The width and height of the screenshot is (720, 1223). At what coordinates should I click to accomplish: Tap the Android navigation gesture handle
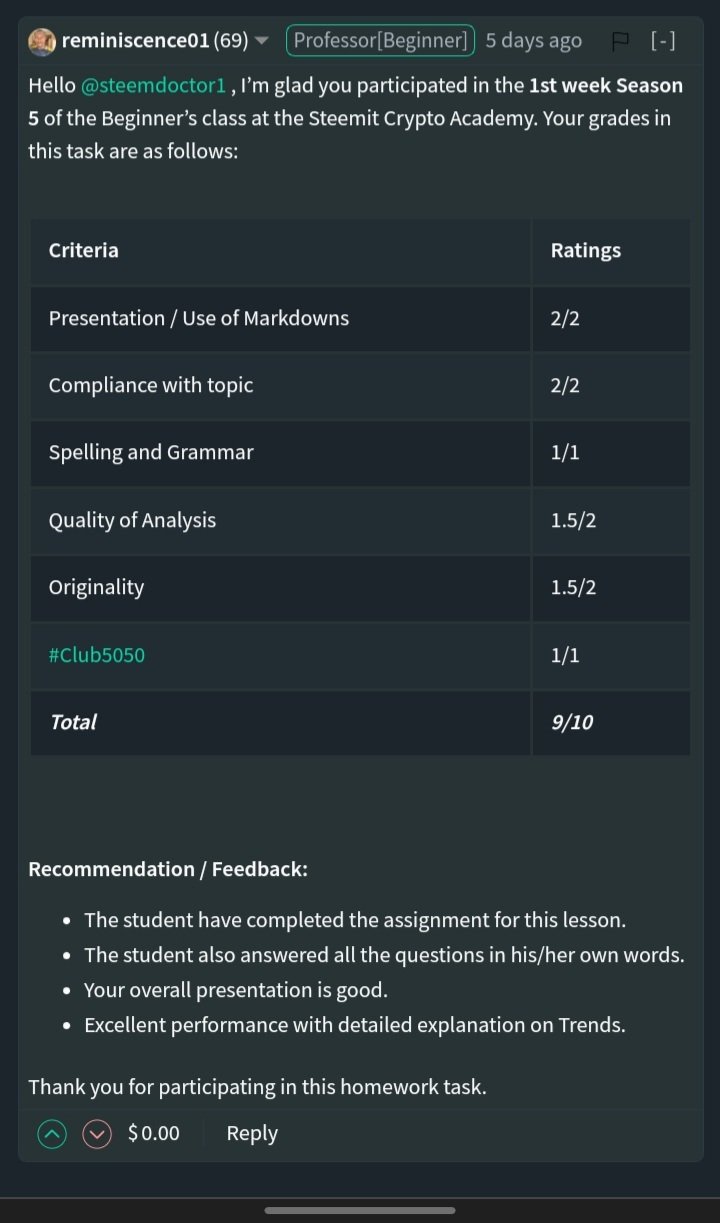(x=360, y=1210)
